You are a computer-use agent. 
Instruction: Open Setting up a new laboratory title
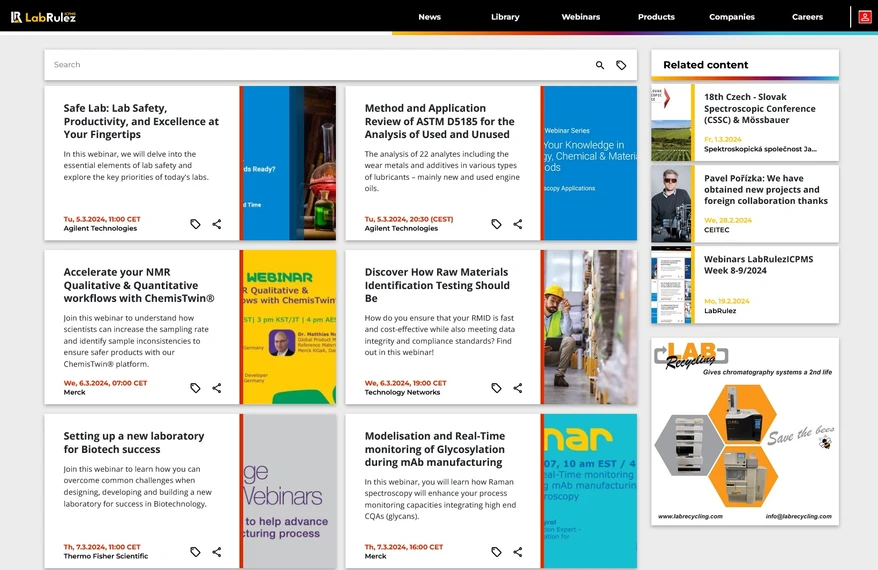click(x=134, y=442)
